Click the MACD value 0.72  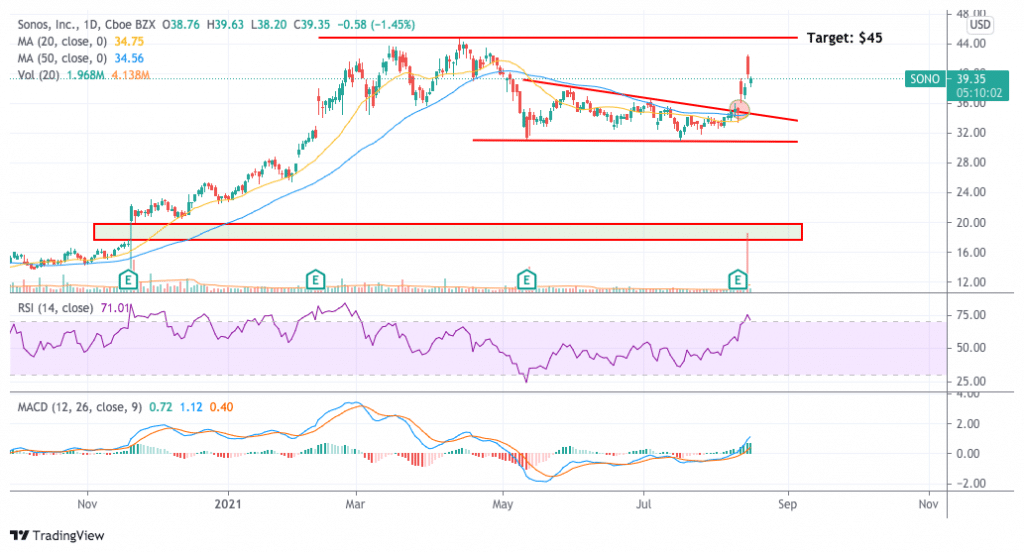coord(161,407)
